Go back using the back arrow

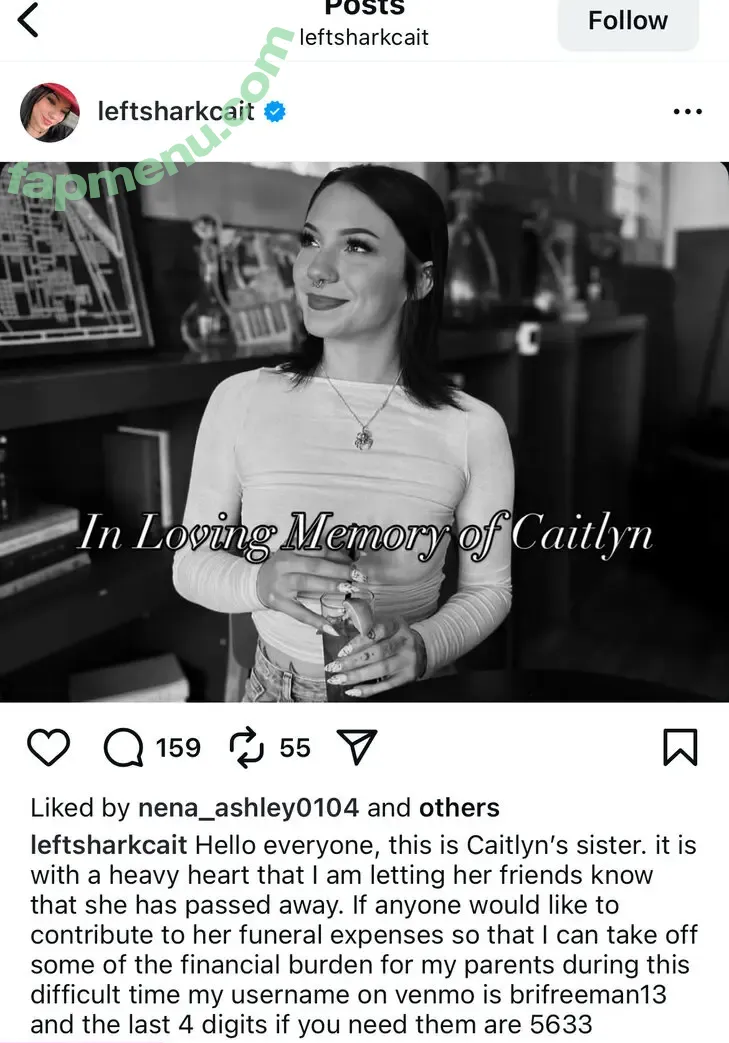pyautogui.click(x=28, y=20)
